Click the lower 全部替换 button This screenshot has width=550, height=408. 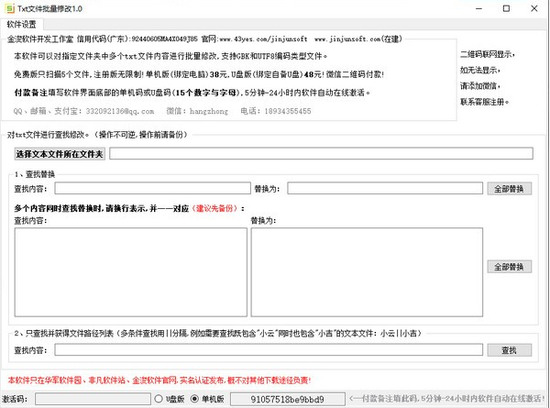pos(509,267)
